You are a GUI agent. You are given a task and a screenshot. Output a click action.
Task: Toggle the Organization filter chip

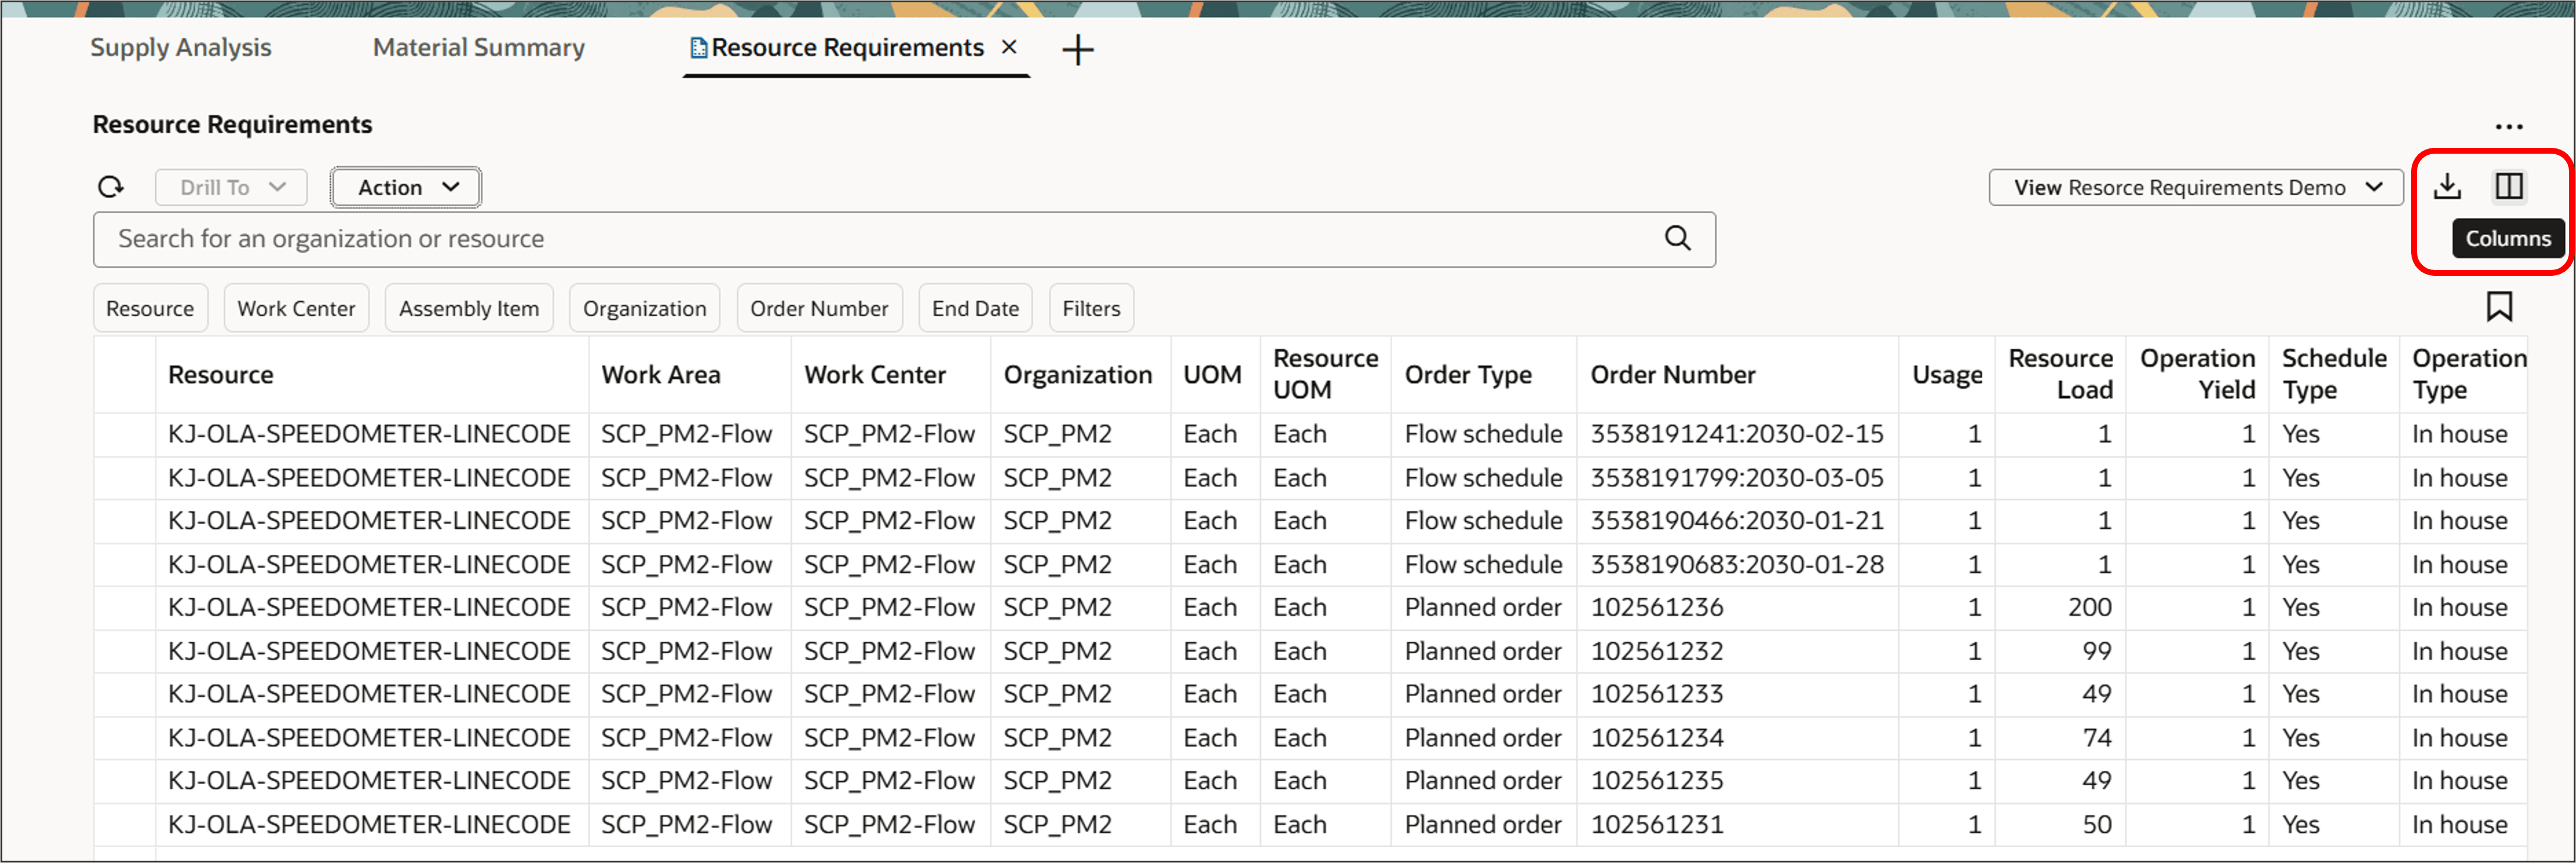pos(644,307)
